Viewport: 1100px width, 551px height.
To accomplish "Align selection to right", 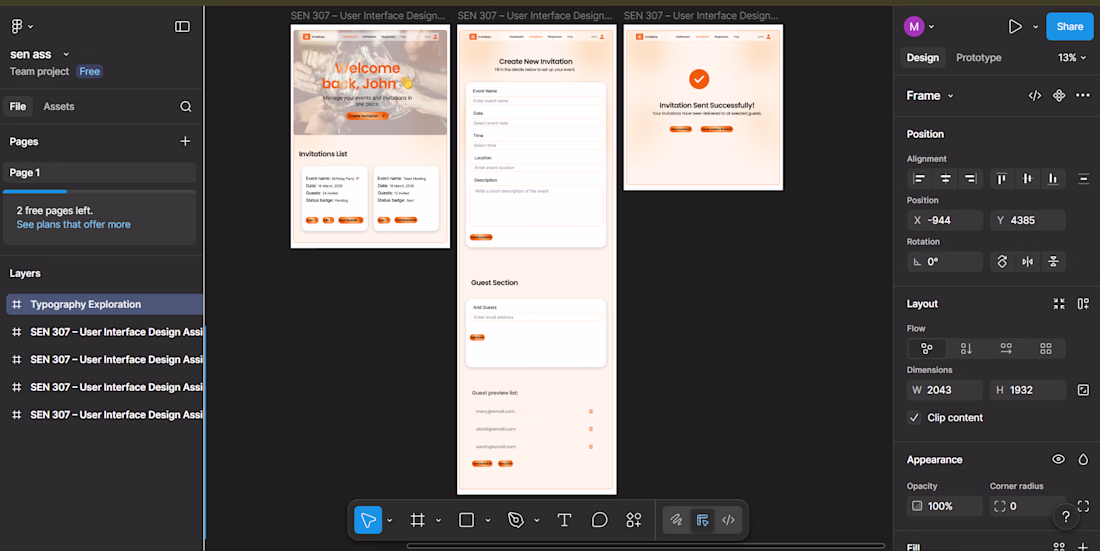I will (970, 179).
